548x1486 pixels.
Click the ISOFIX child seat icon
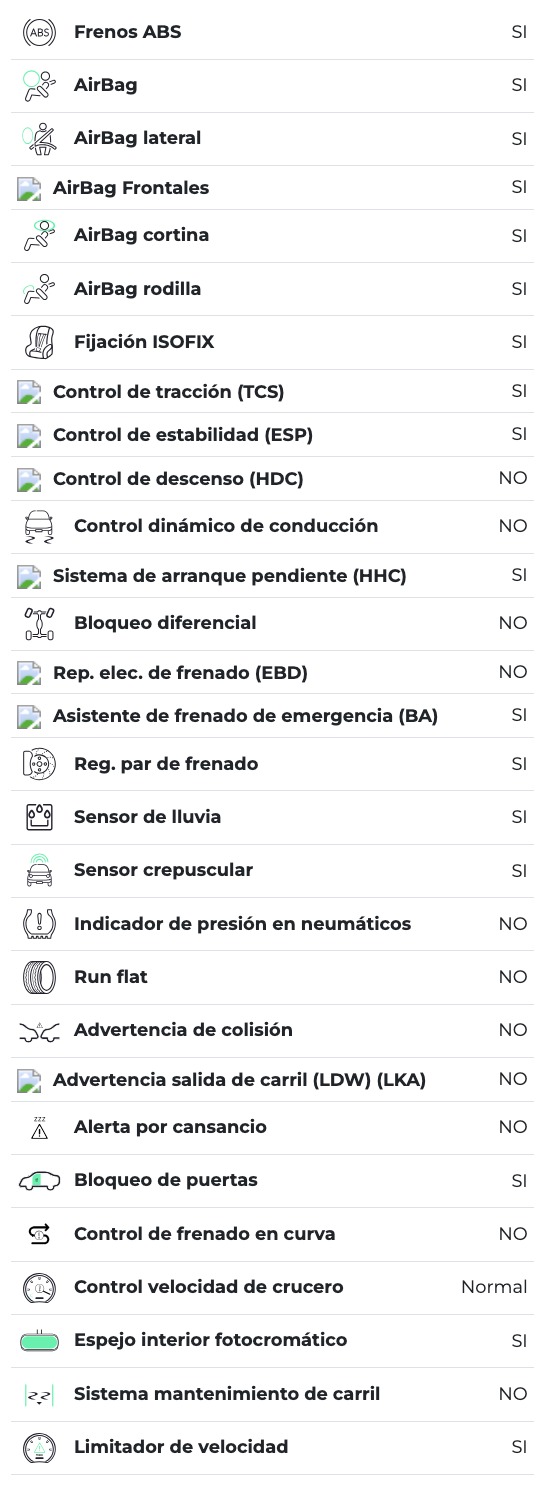[x=40, y=342]
